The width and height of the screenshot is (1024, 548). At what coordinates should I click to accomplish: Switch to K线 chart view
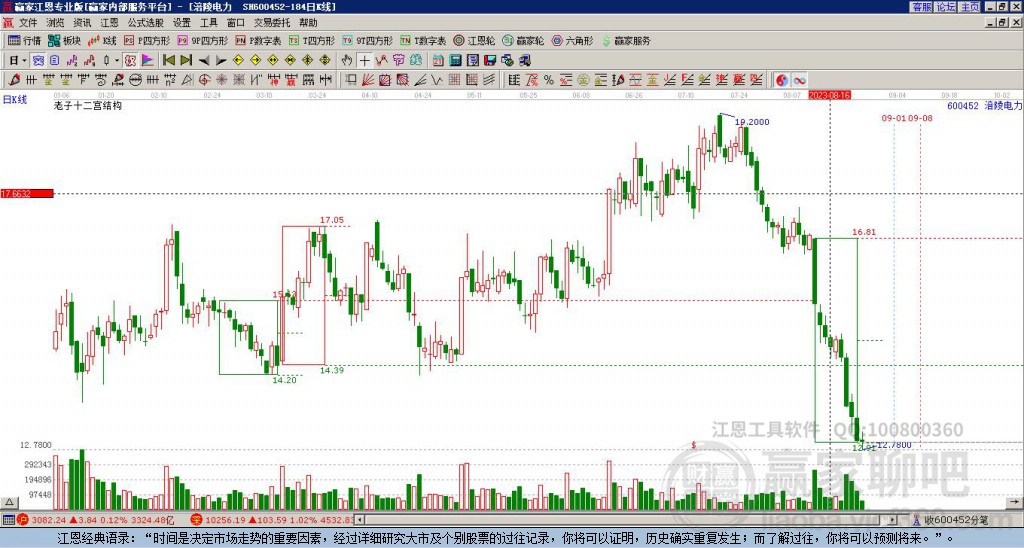102,40
